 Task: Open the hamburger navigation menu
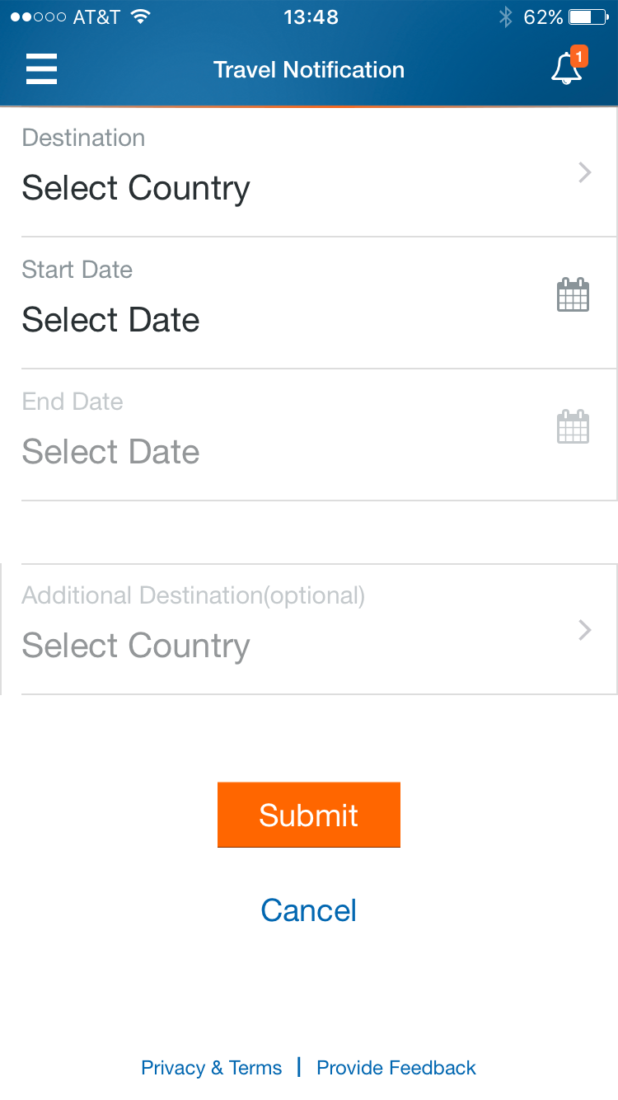click(x=41, y=69)
